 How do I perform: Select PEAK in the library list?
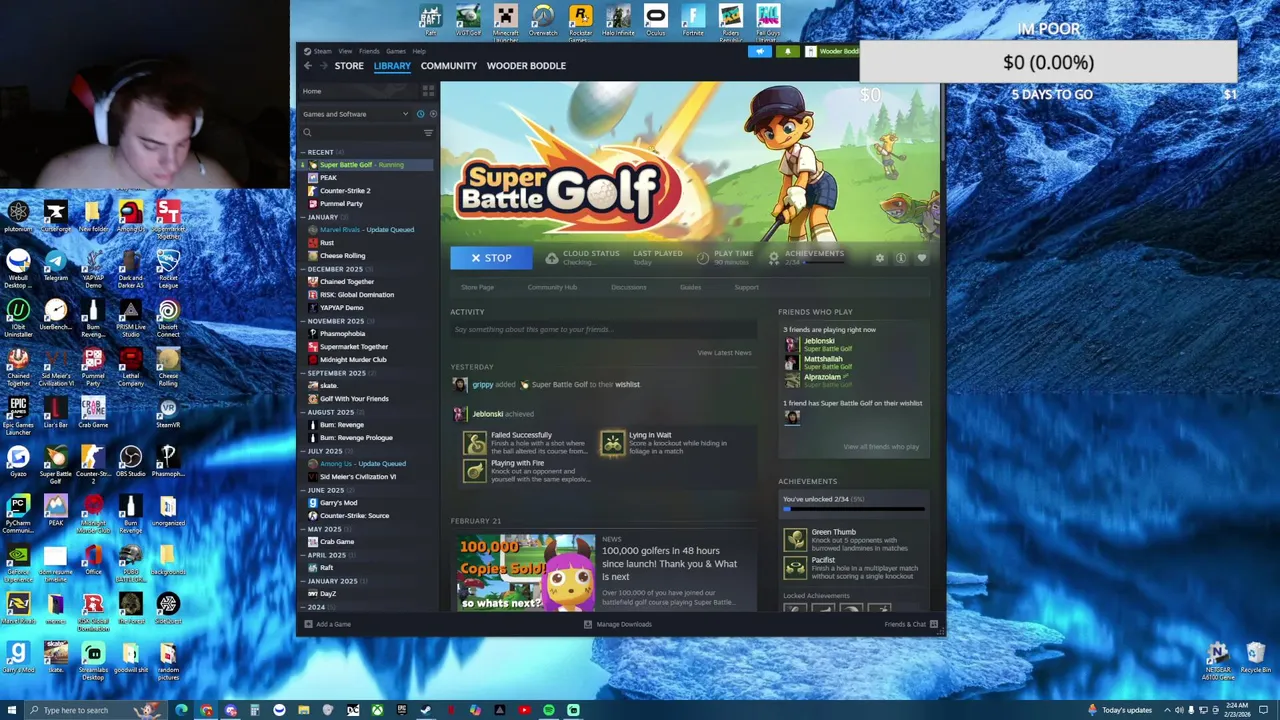click(x=328, y=177)
